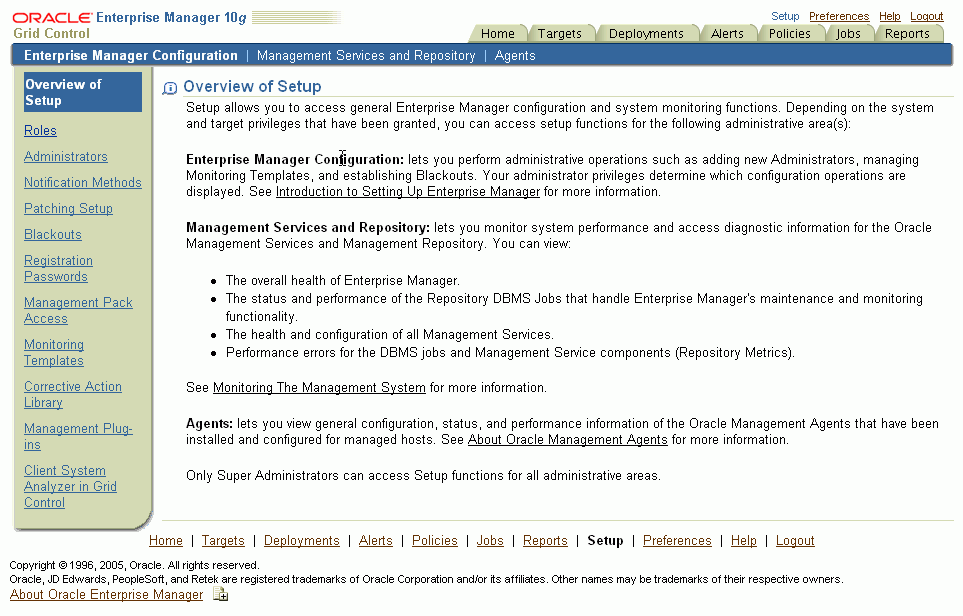Select Administrators in the sidebar
Image resolution: width=963 pixels, height=616 pixels.
point(65,156)
